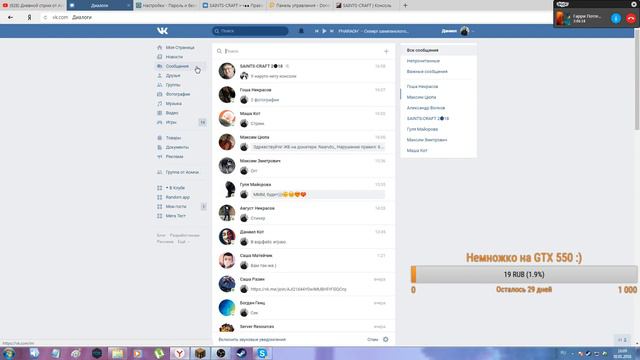Open the Гоша Некрасов conversation in dialog list

click(303, 95)
